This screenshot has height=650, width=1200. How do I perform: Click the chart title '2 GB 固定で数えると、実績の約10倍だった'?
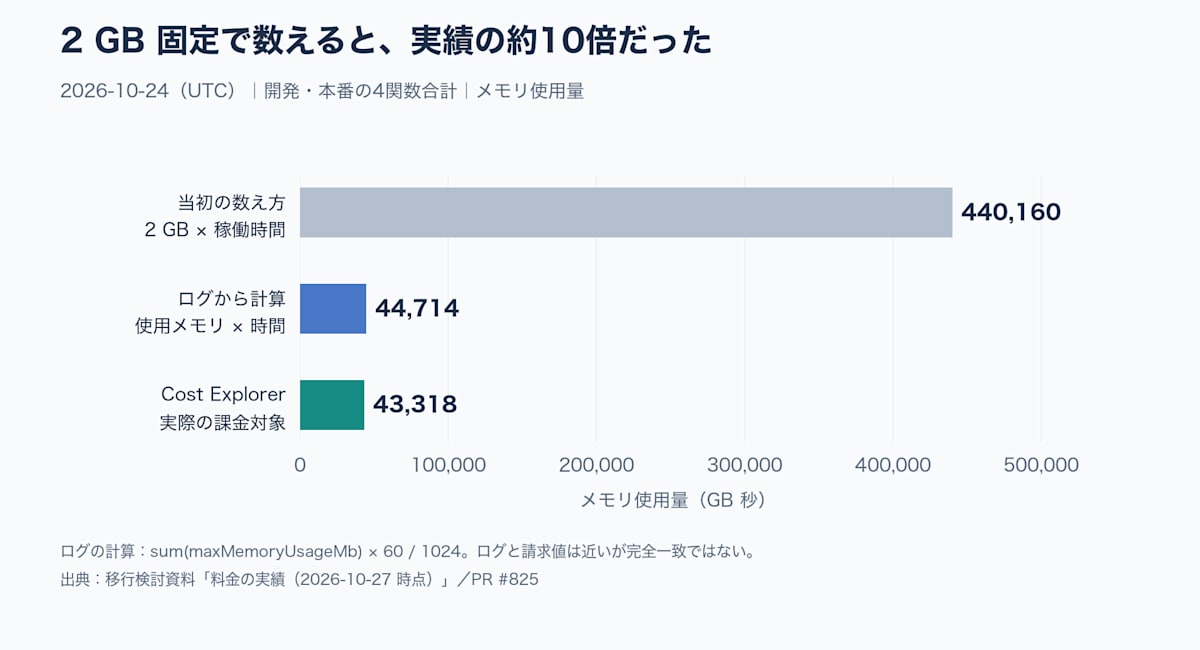pos(387,41)
